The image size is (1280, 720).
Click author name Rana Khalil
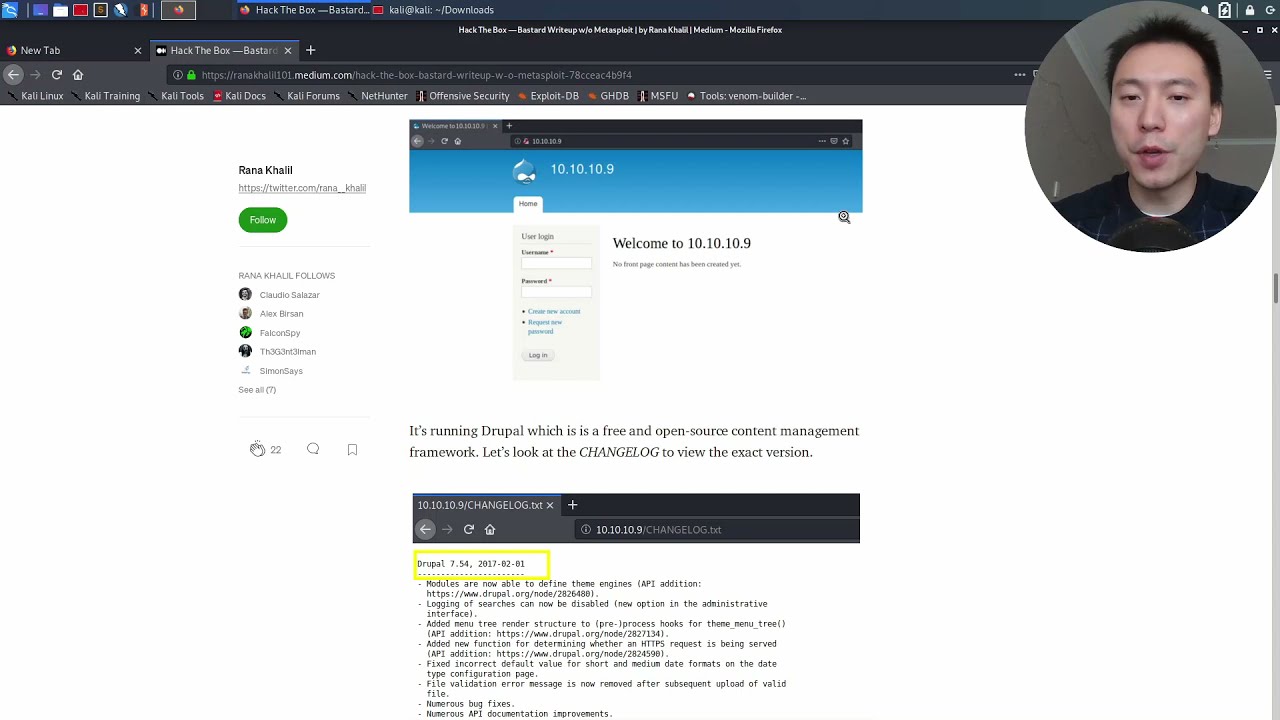tap(265, 170)
